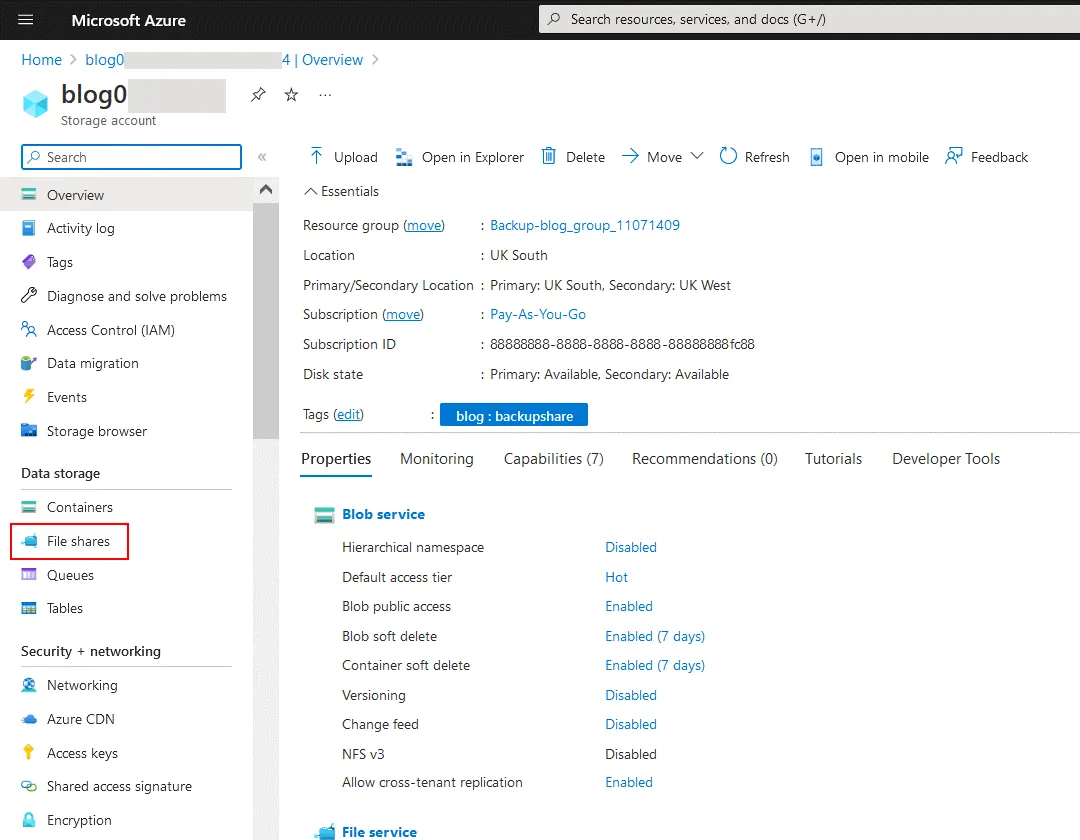This screenshot has width=1080, height=840.
Task: Open Backup-blog_group_11071409 resource group link
Action: [x=584, y=225]
